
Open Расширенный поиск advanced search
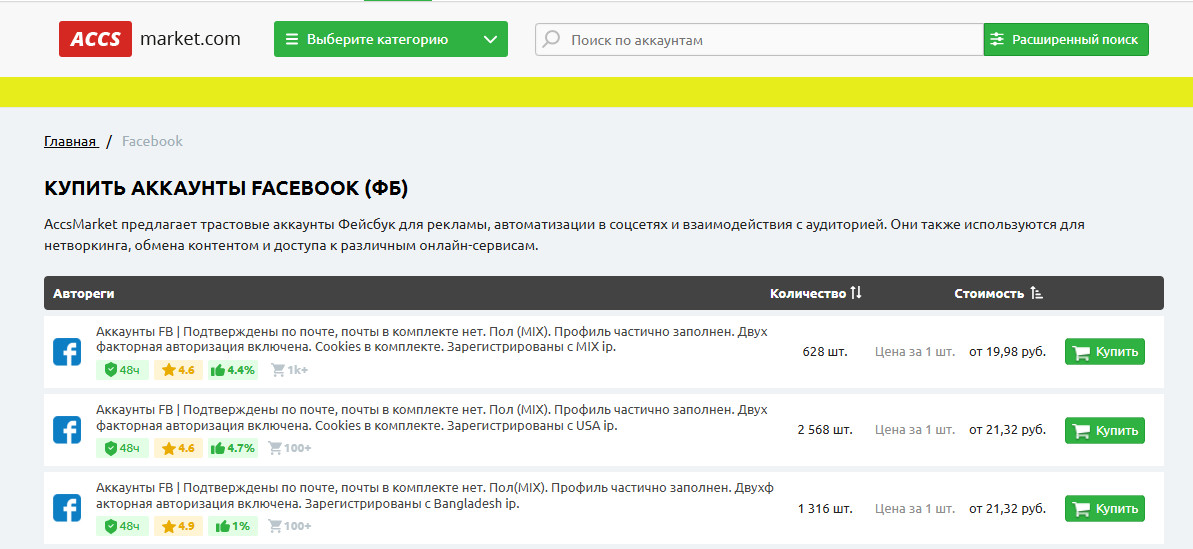(1066, 40)
